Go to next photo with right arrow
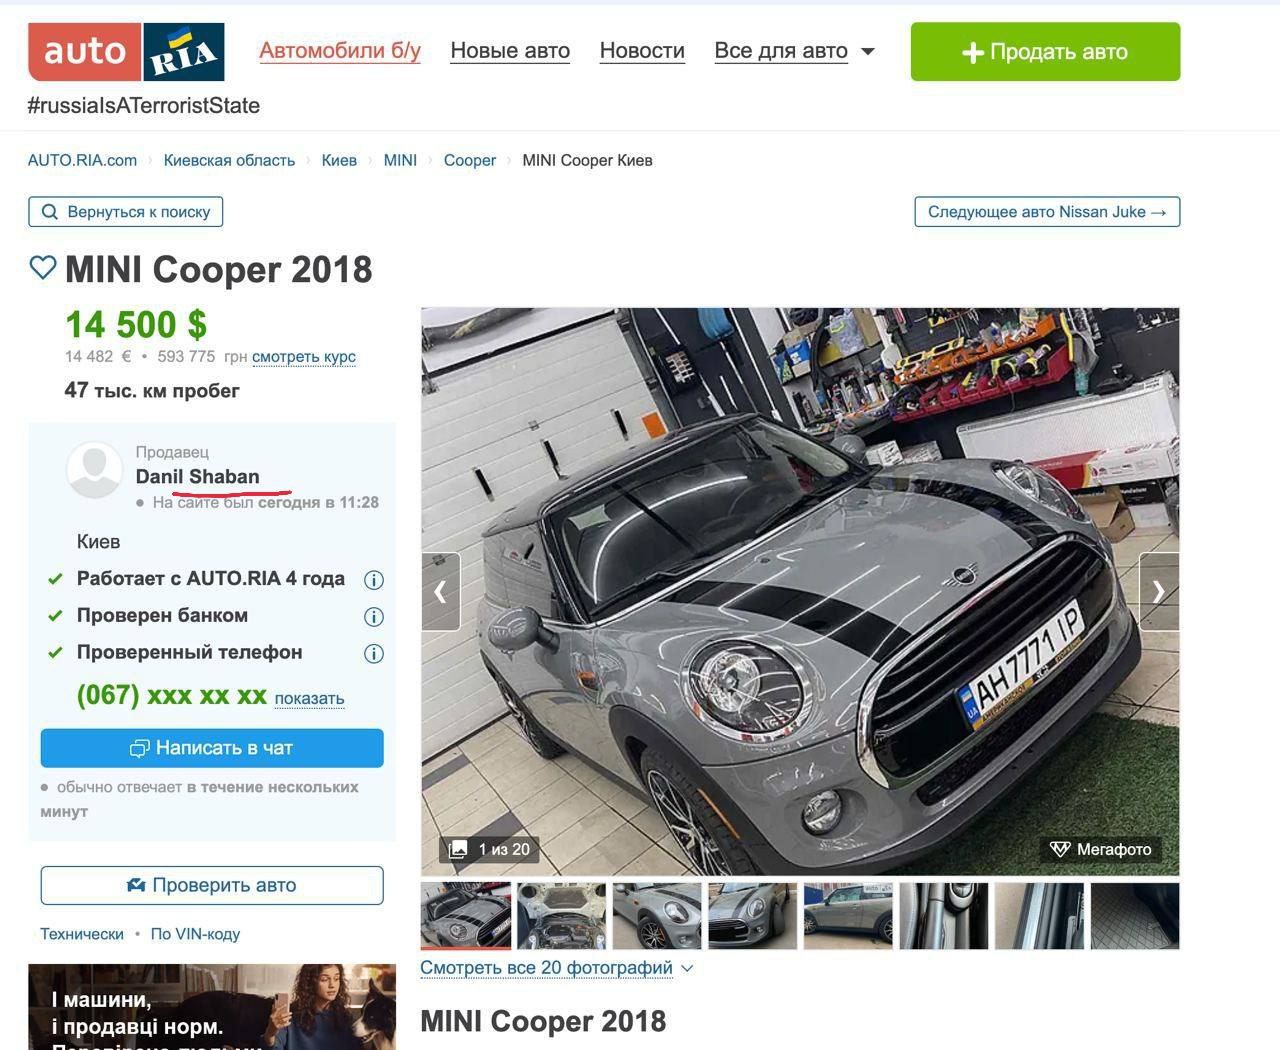The width and height of the screenshot is (1280, 1050). click(x=1159, y=592)
